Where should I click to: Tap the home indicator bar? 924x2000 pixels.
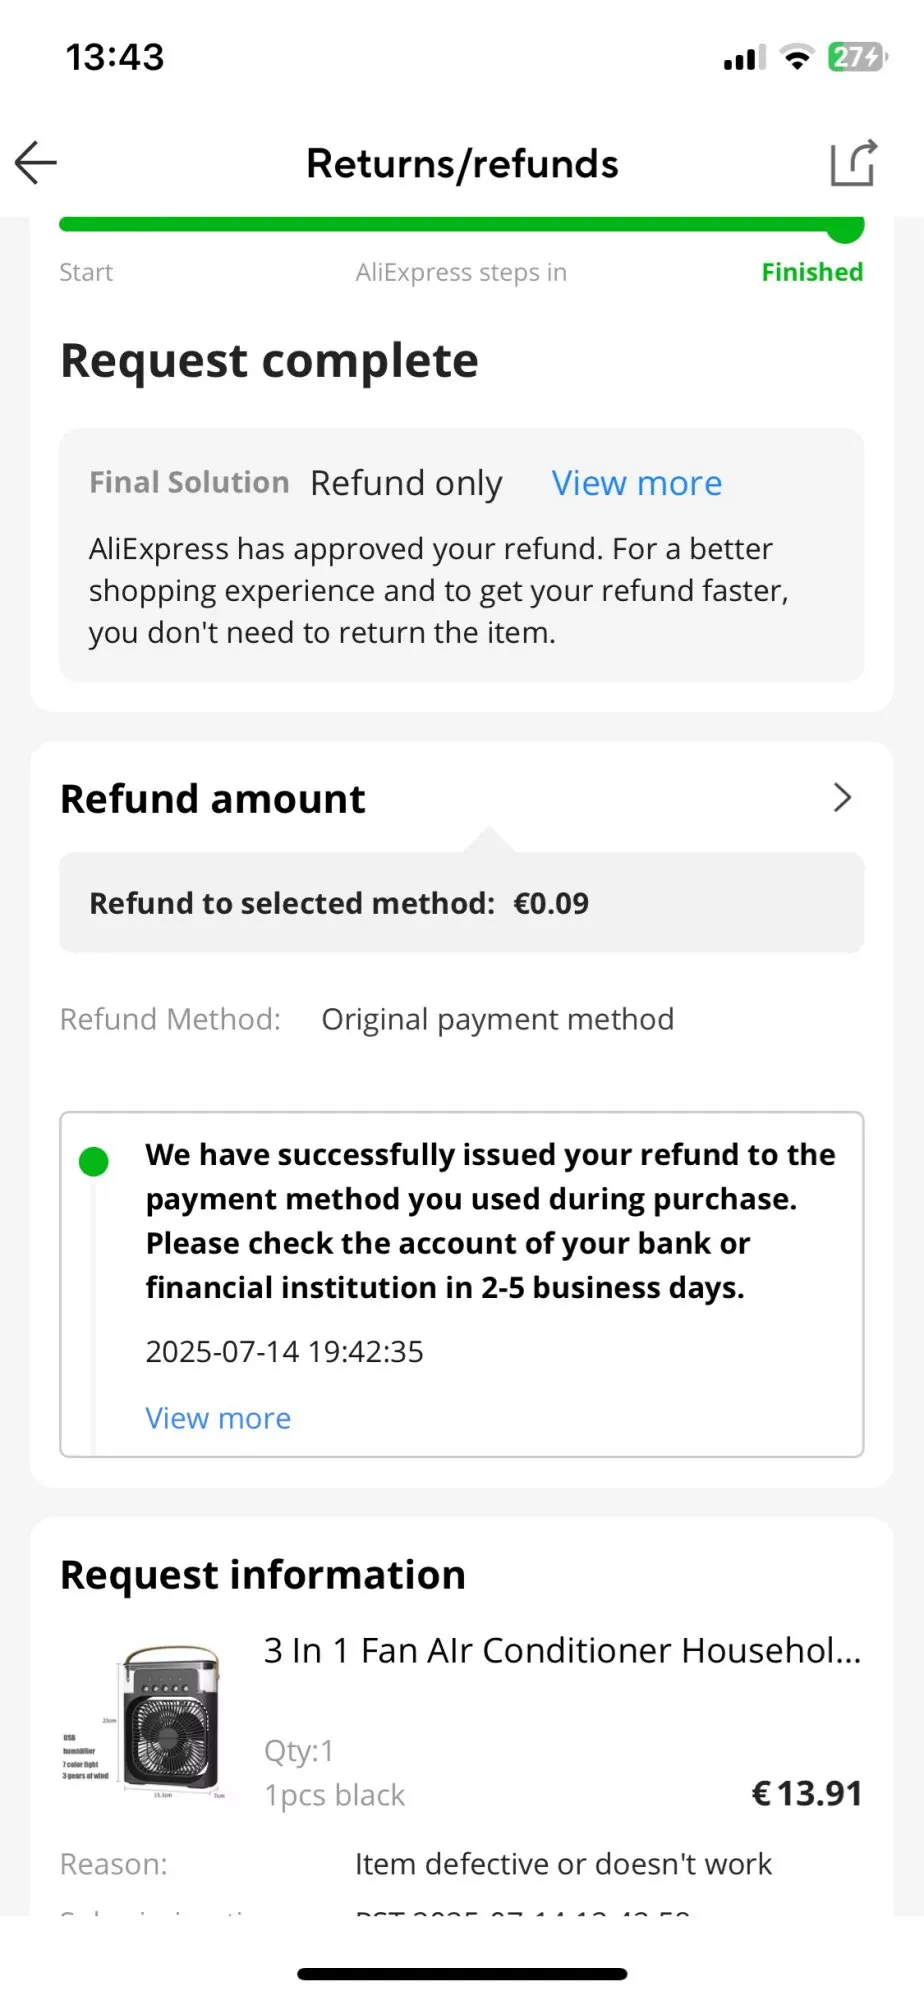[x=462, y=1974]
